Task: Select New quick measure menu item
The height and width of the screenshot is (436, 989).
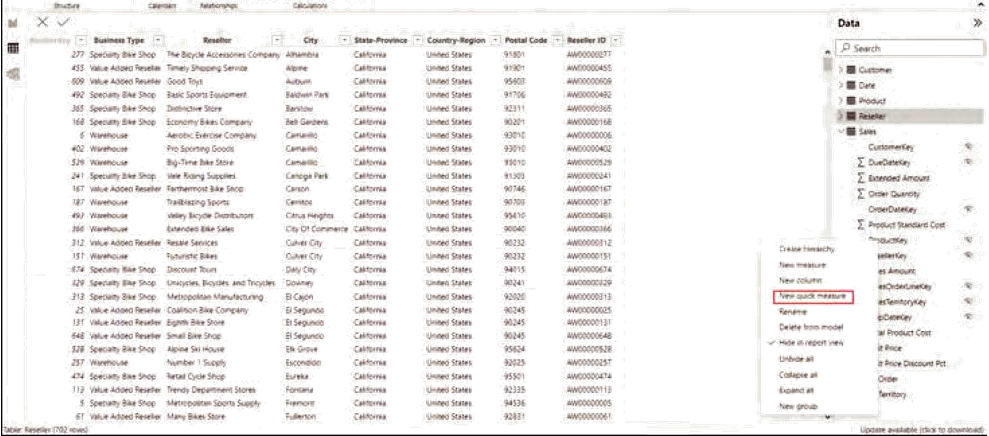Action: coord(813,297)
